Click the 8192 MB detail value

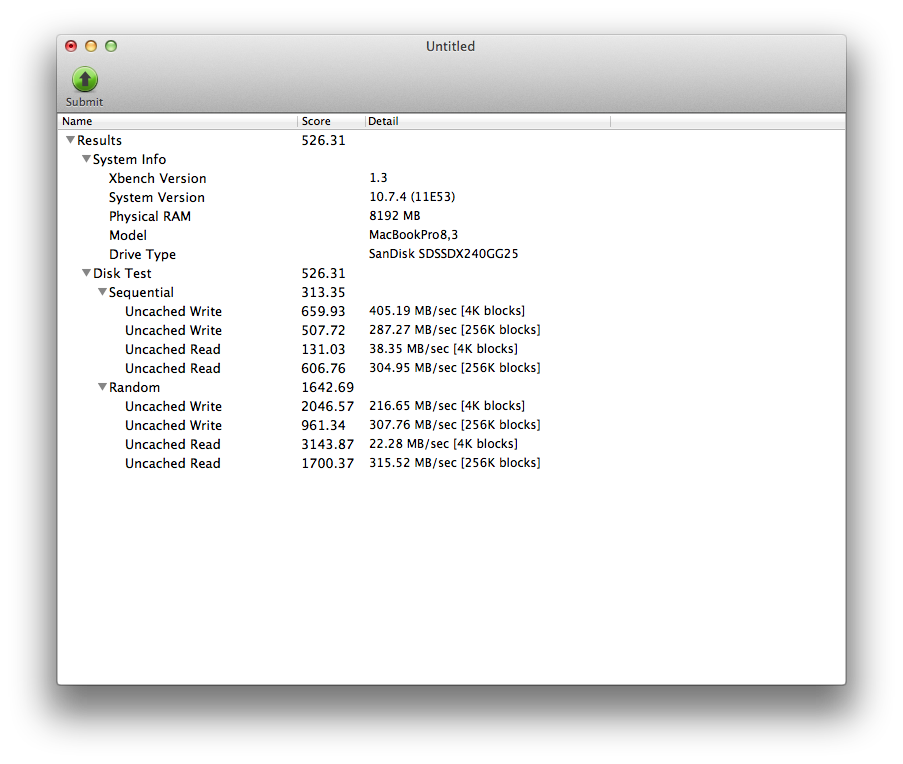pyautogui.click(x=394, y=216)
